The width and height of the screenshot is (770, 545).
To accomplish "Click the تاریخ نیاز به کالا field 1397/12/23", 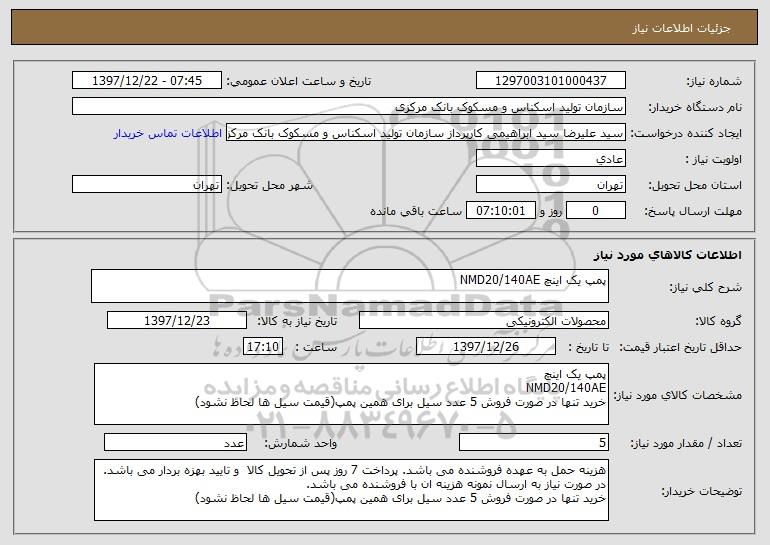I will [177, 321].
